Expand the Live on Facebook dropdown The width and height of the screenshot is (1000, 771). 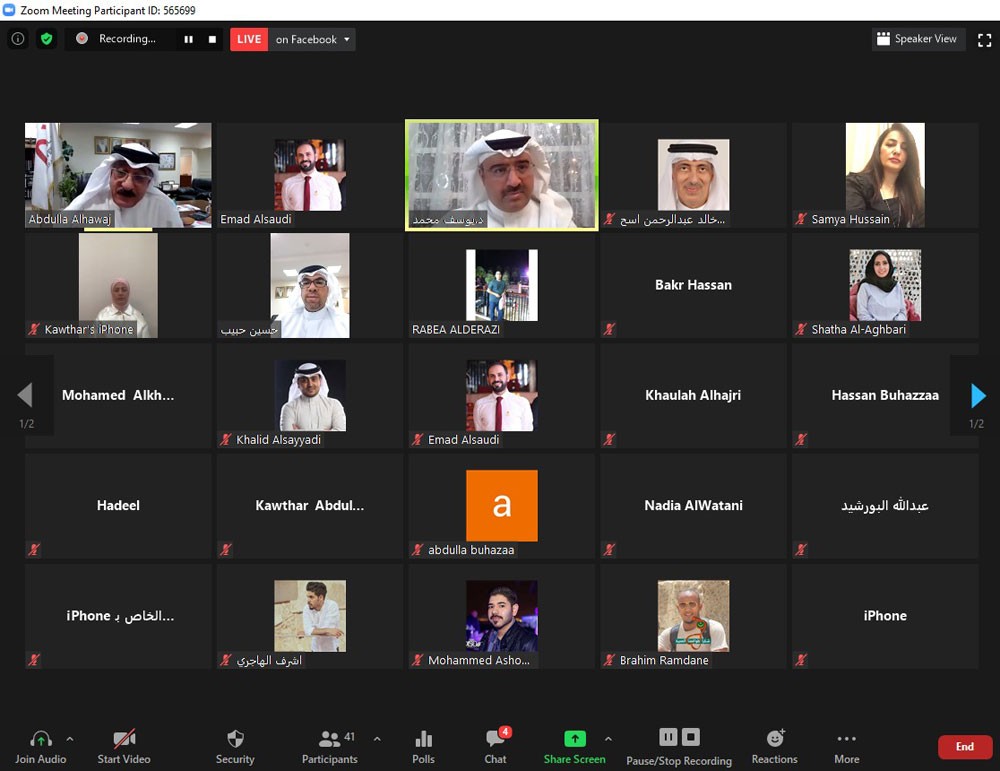click(347, 39)
